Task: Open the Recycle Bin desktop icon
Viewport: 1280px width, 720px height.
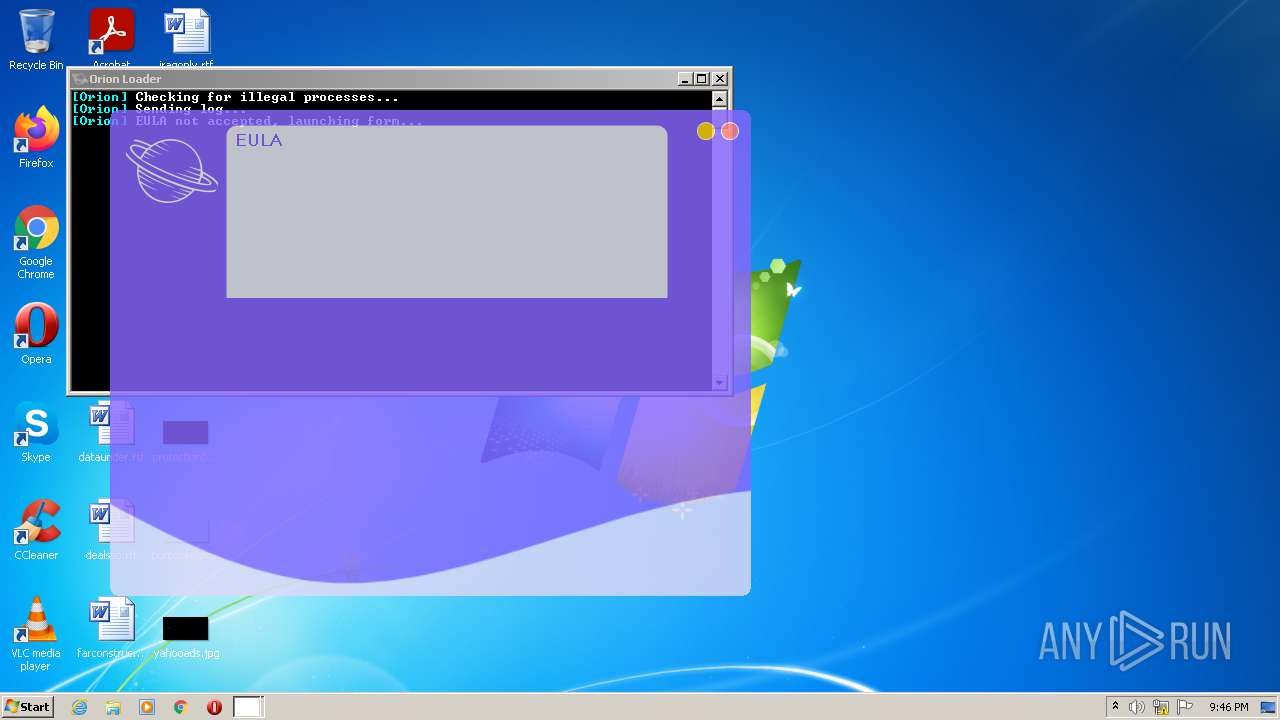Action: (36, 40)
